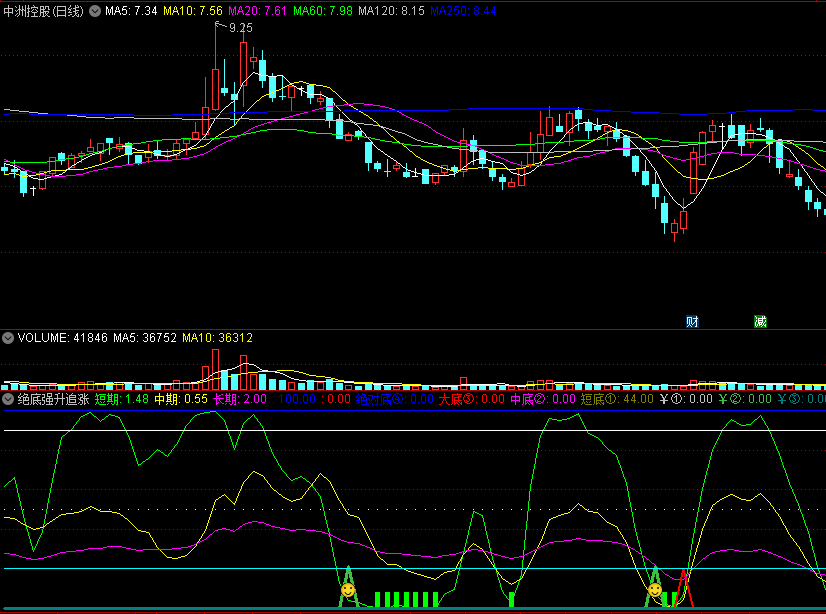Click the MA10: 7.56 yellow label
The image size is (826, 614).
click(x=193, y=11)
